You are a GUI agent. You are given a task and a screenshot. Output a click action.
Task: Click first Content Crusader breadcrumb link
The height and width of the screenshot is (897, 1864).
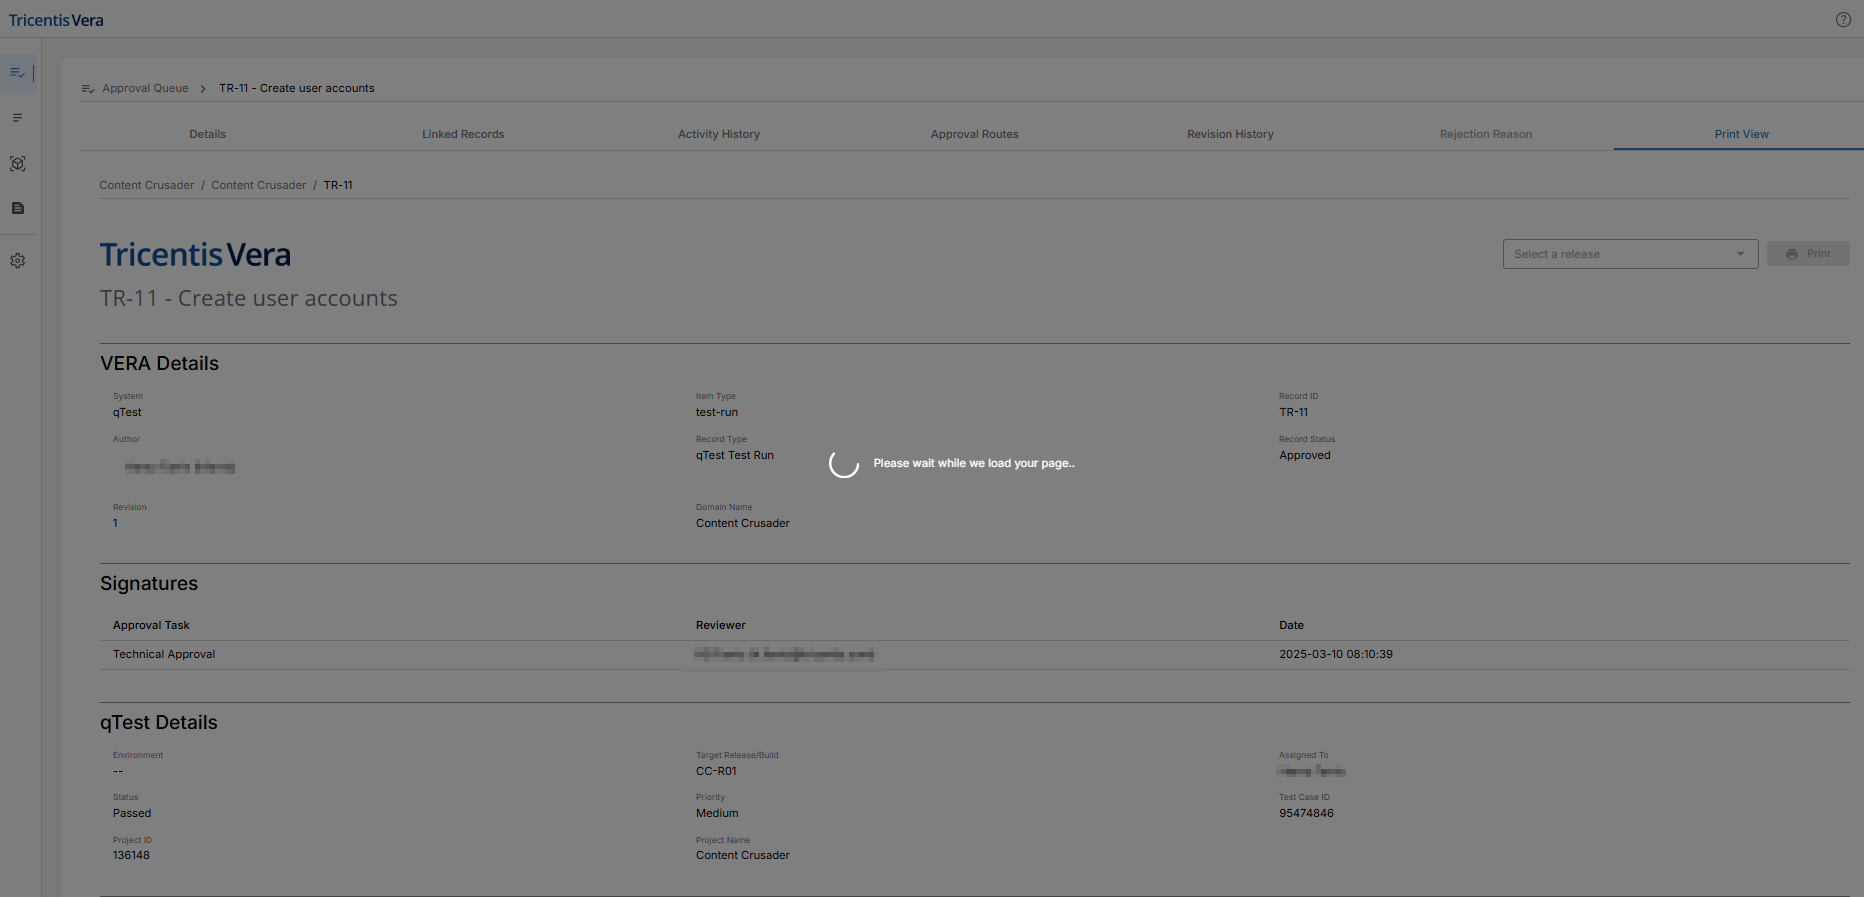click(147, 185)
